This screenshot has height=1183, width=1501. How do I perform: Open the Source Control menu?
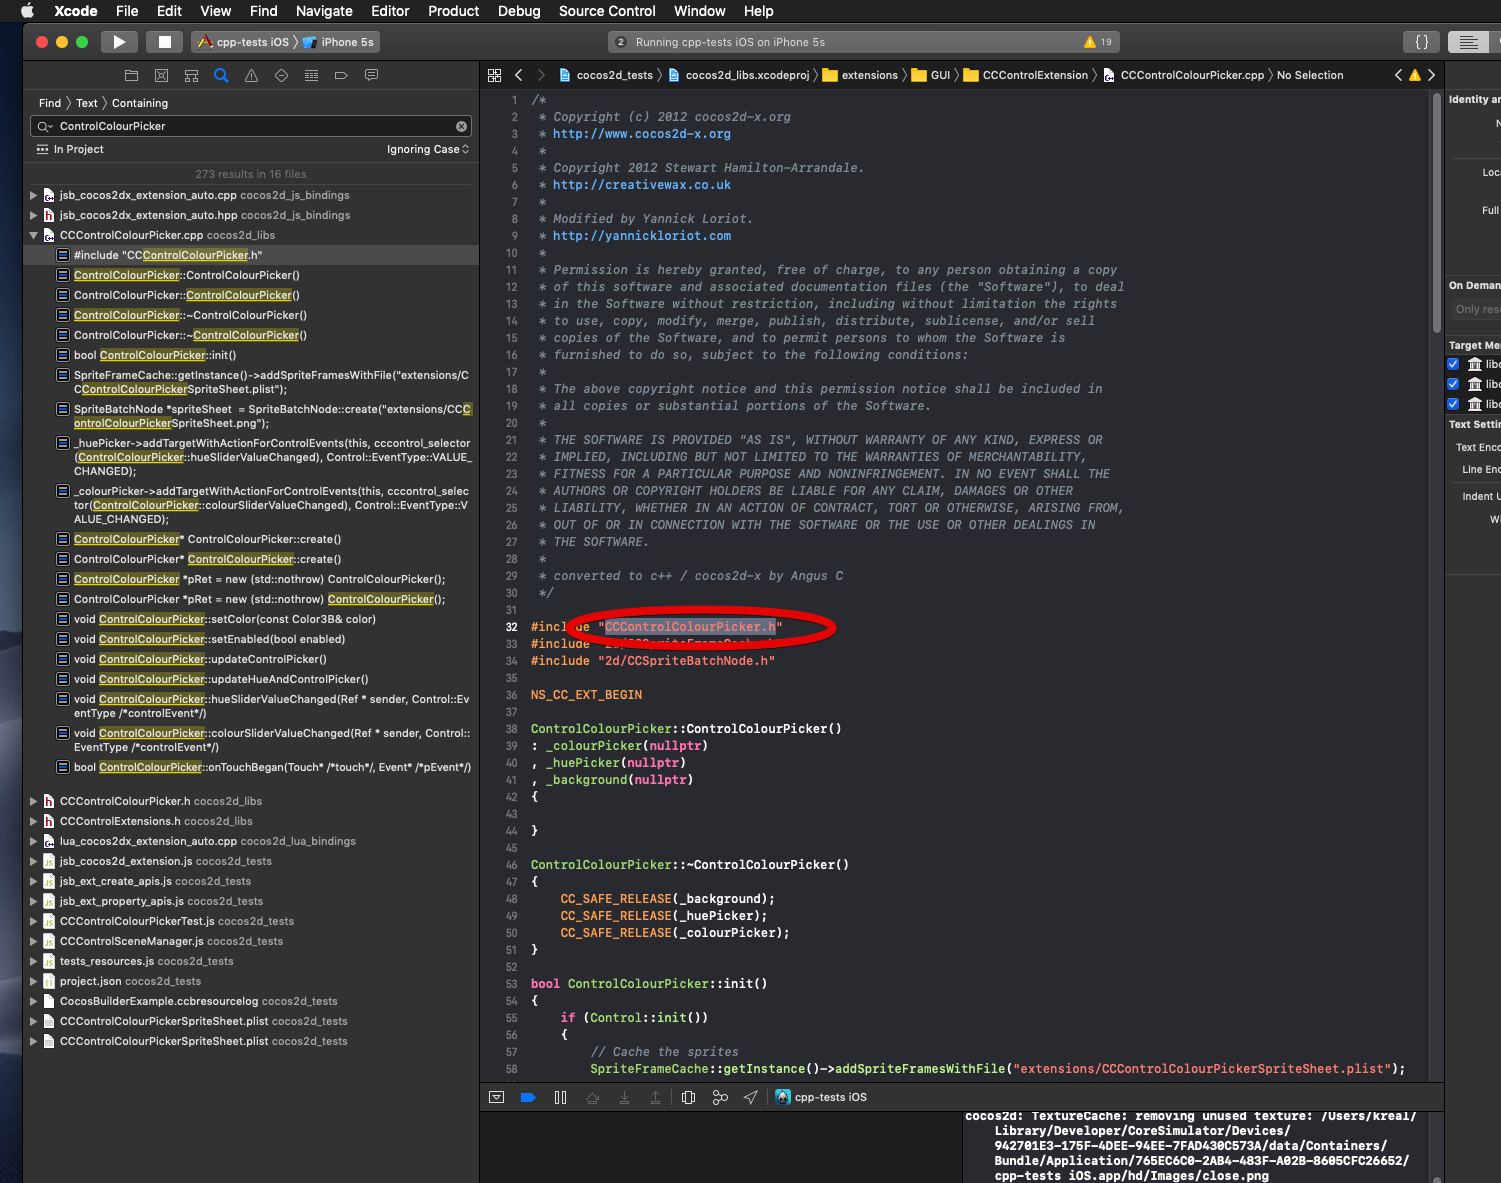(x=606, y=11)
